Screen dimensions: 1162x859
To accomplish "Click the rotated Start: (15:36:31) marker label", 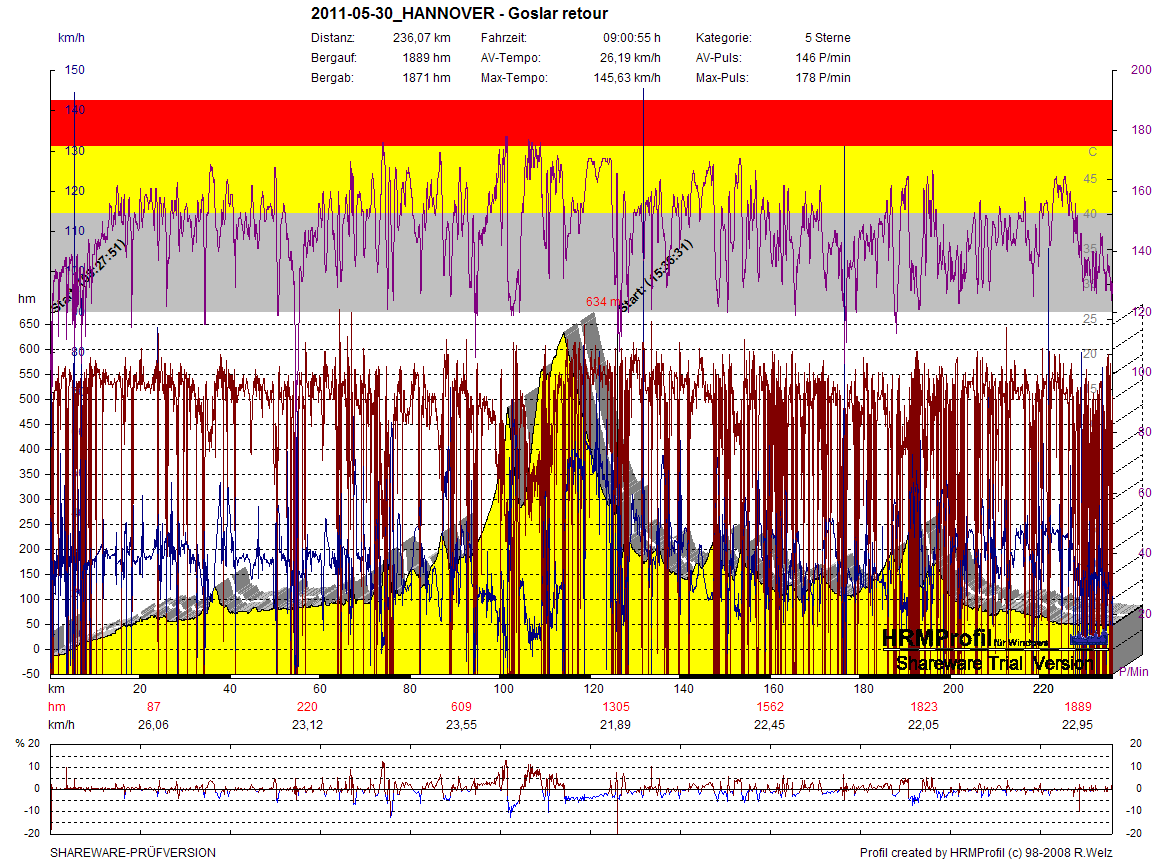I will click(656, 262).
